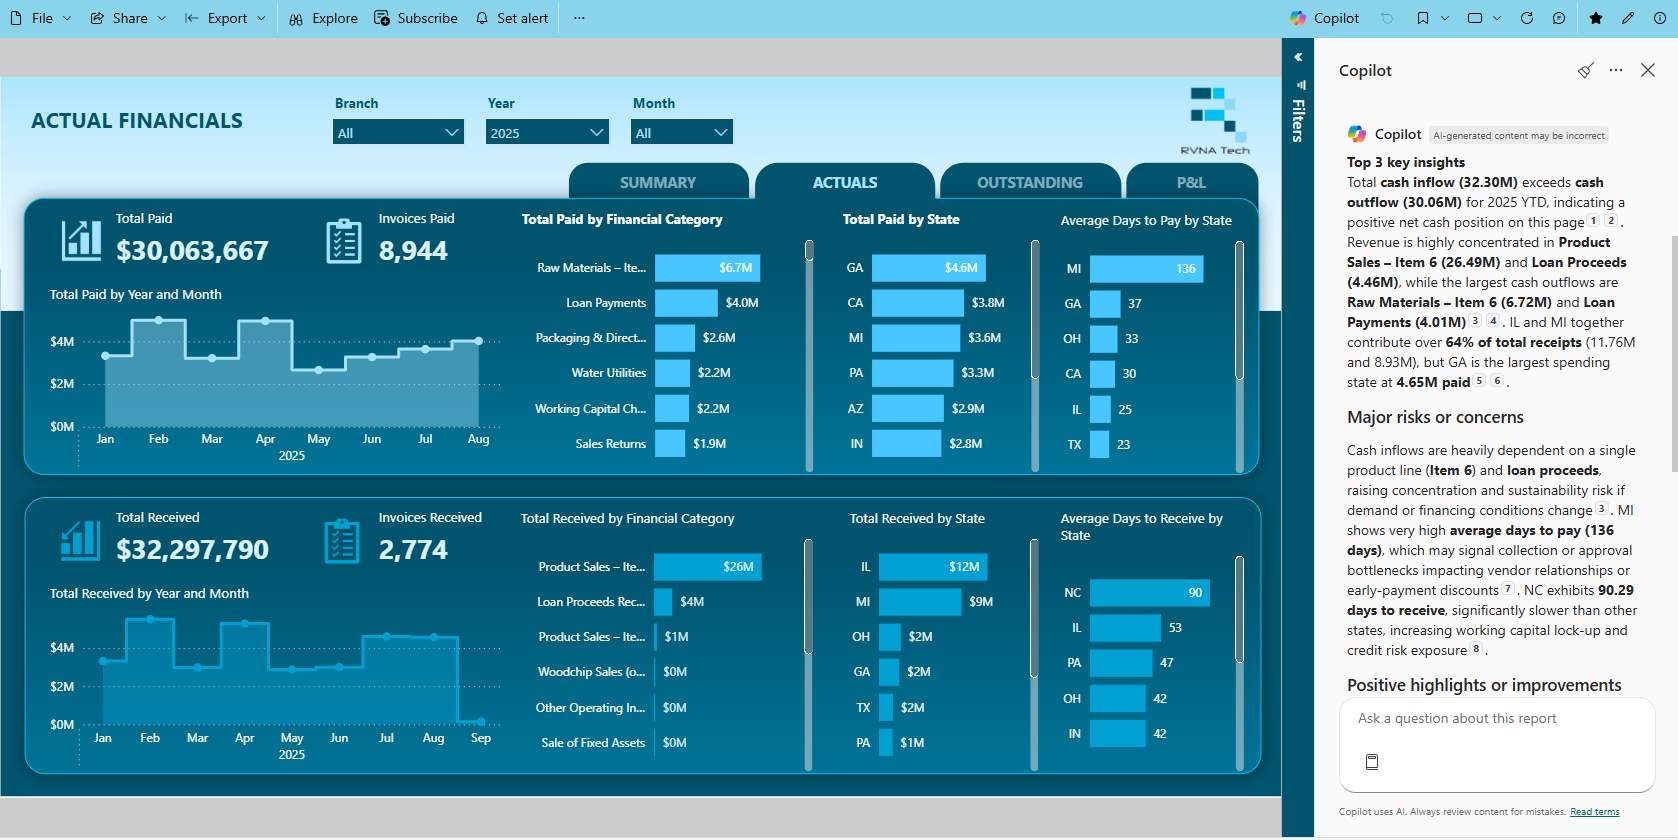Click the $30,063,667 Total Paid value
Image resolution: width=1678 pixels, height=840 pixels.
[192, 250]
